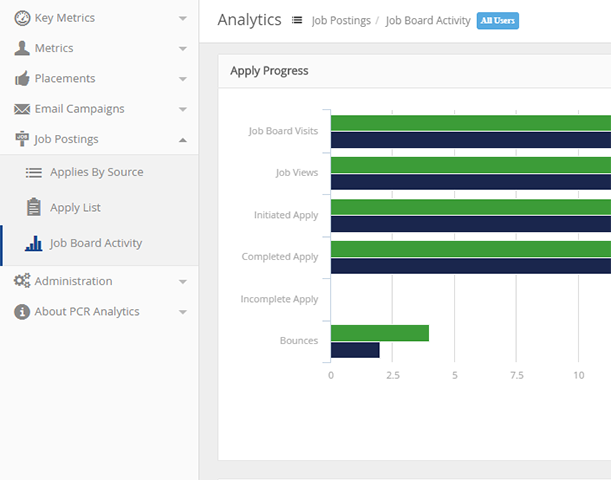Click the Email Campaigns envelope icon
The width and height of the screenshot is (611, 480).
22,109
